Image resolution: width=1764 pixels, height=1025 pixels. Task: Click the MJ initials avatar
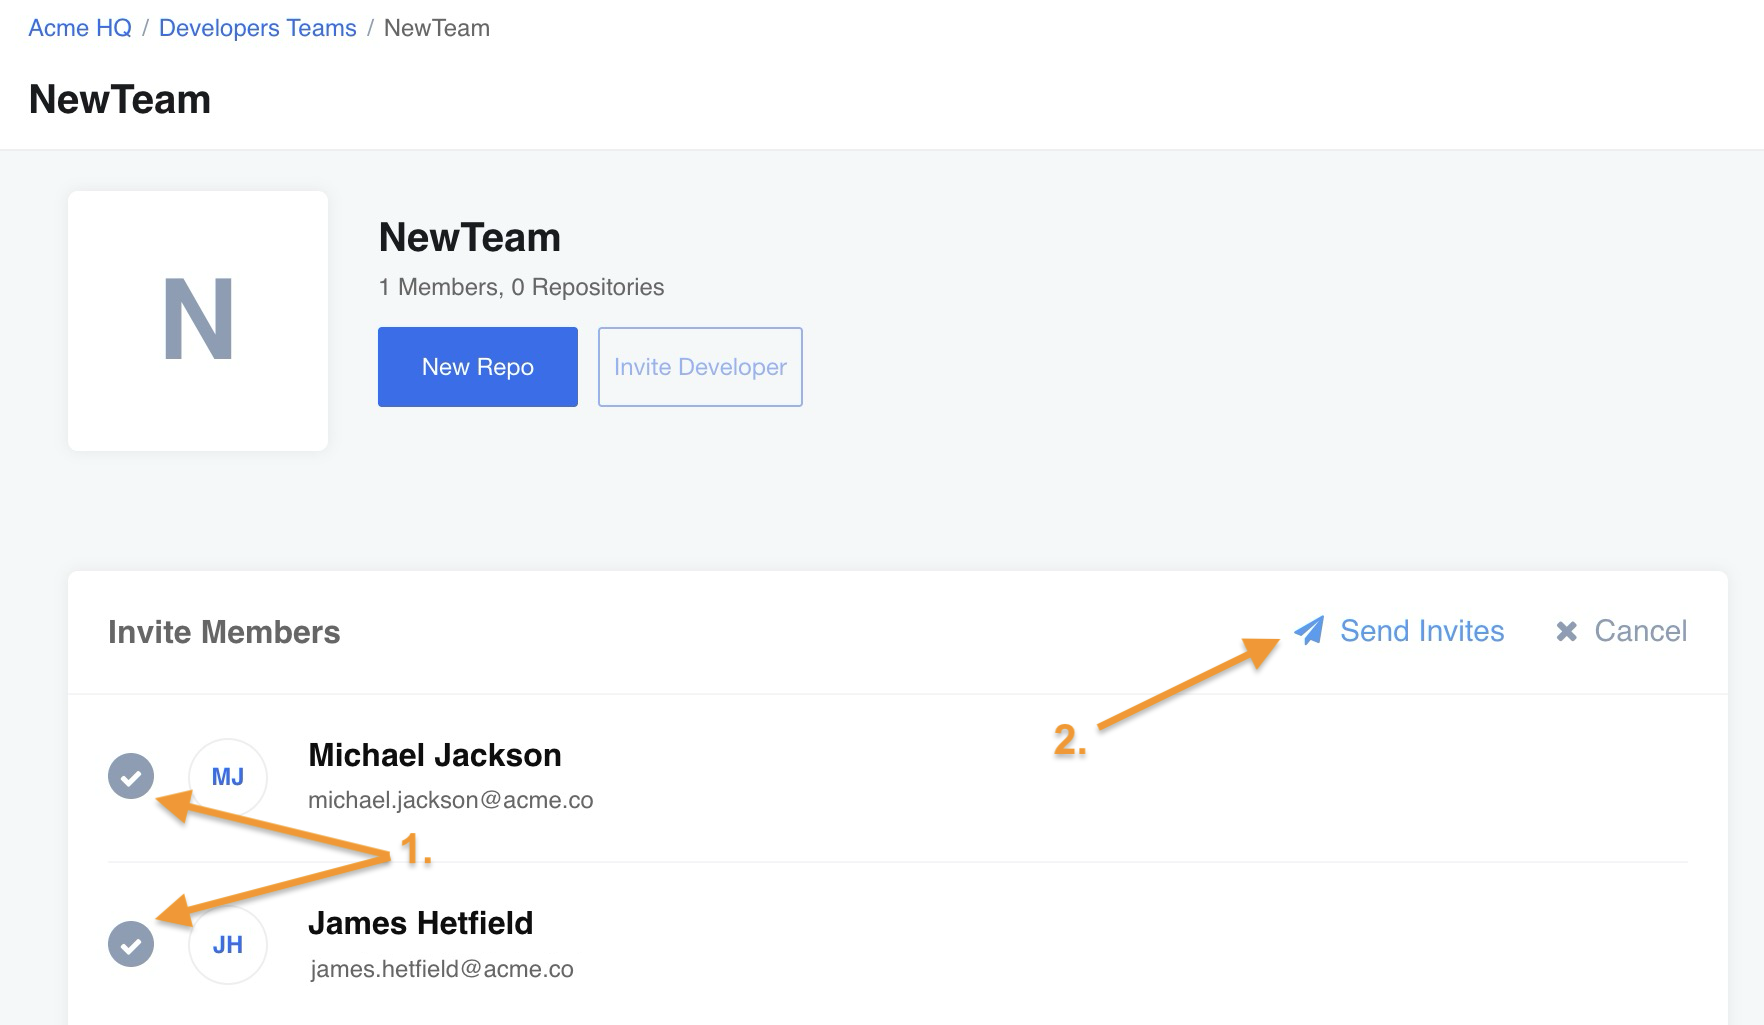click(x=228, y=777)
